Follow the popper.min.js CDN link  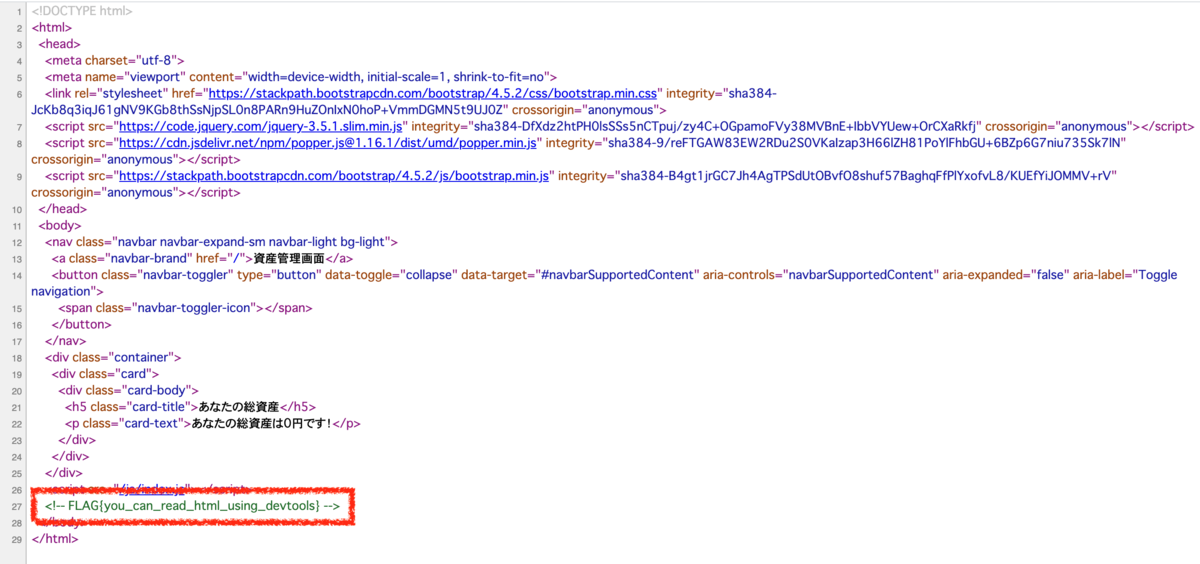click(x=328, y=144)
